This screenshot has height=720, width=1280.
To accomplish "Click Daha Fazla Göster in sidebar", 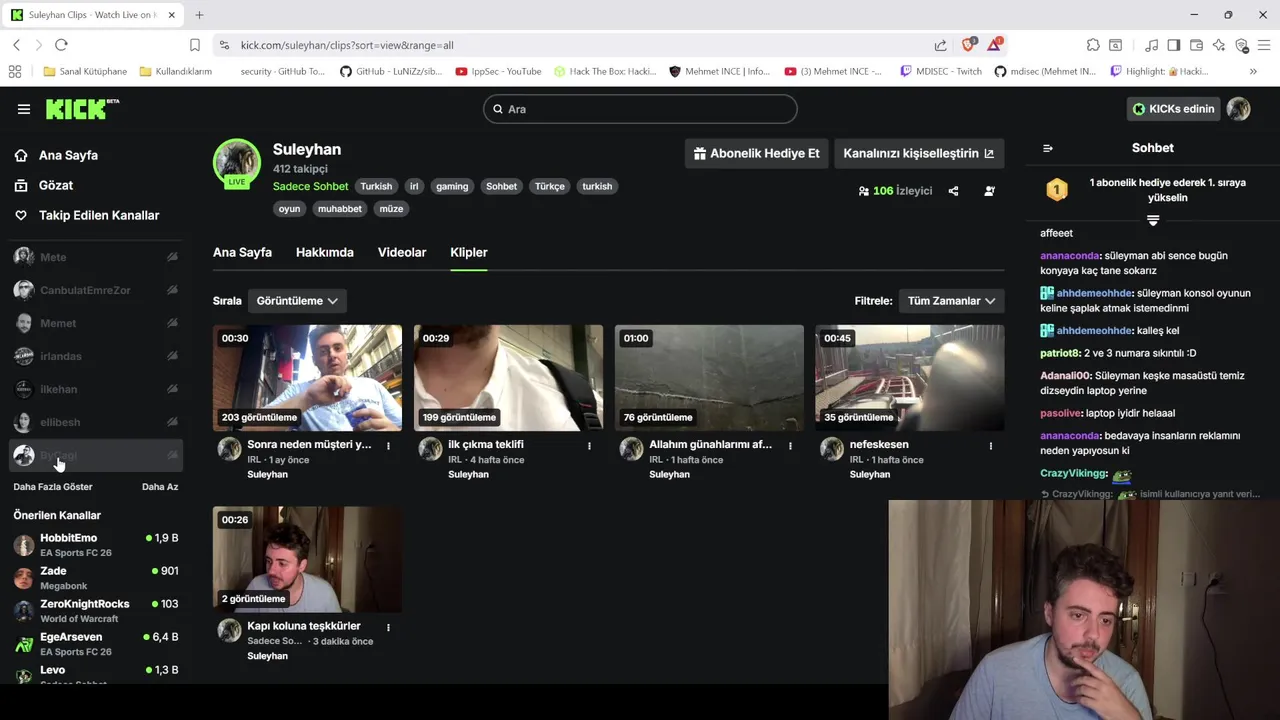I will (x=52, y=487).
